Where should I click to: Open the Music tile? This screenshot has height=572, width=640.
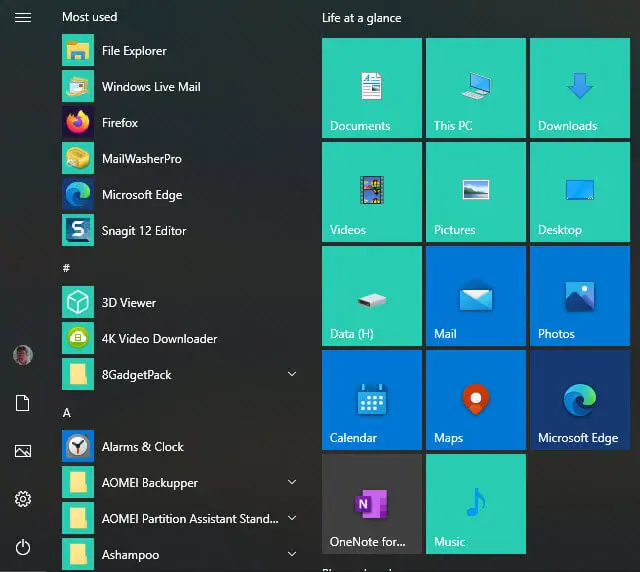(x=476, y=504)
